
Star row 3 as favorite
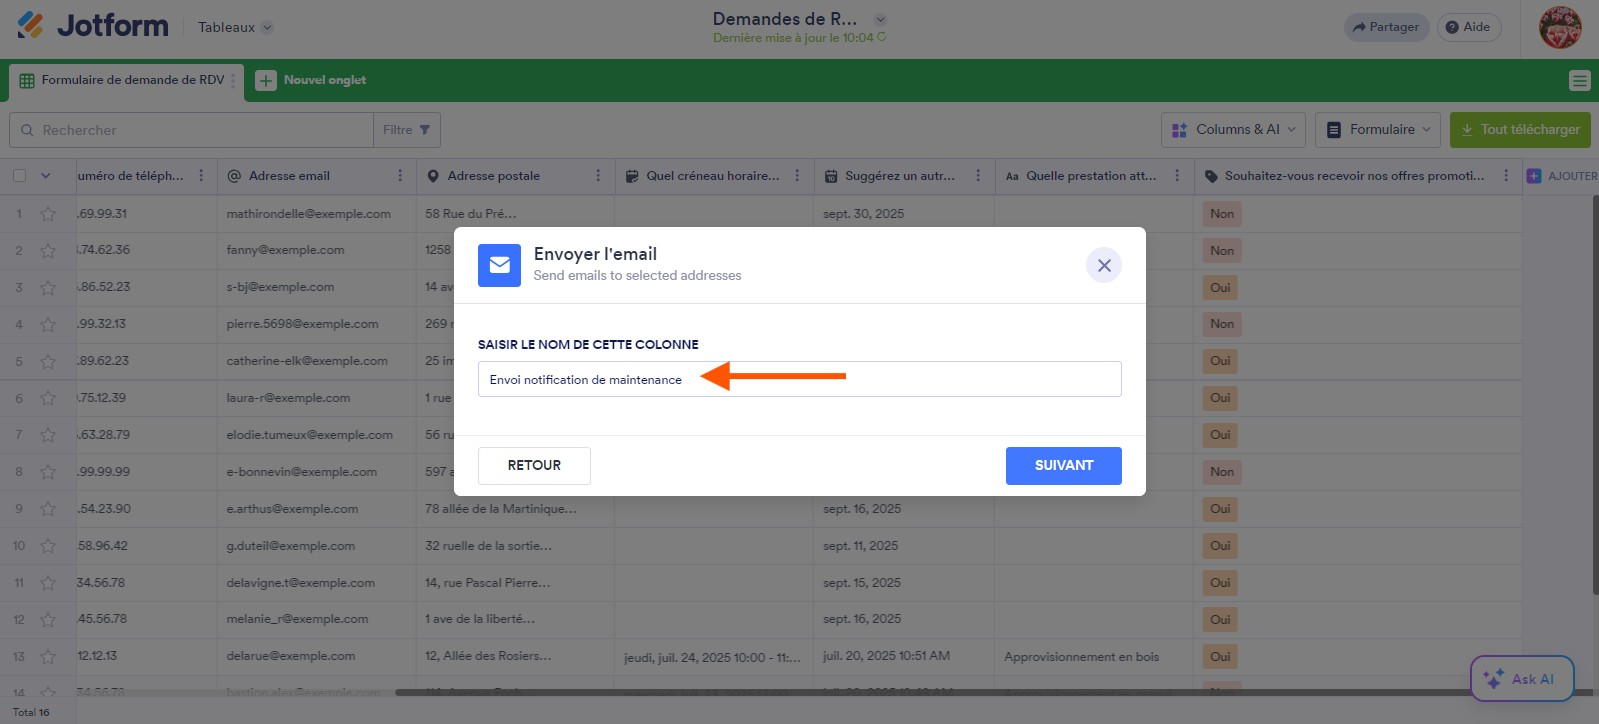(x=48, y=288)
